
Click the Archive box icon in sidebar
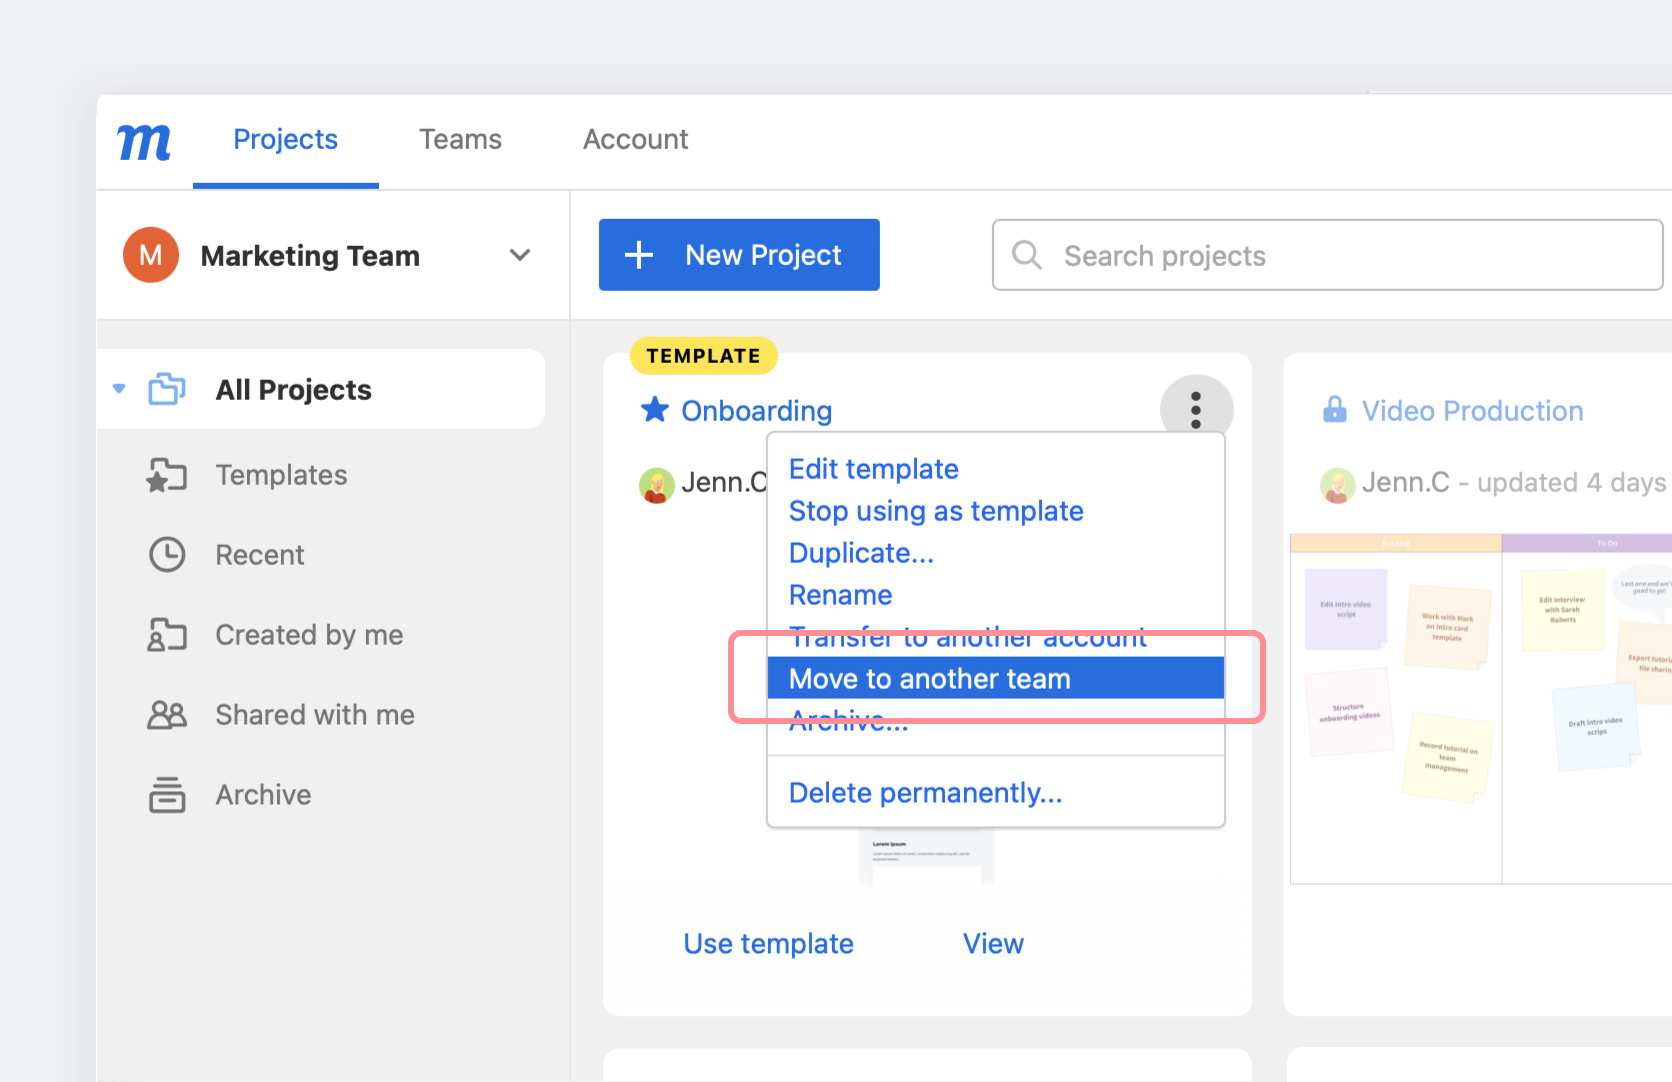[x=167, y=795]
